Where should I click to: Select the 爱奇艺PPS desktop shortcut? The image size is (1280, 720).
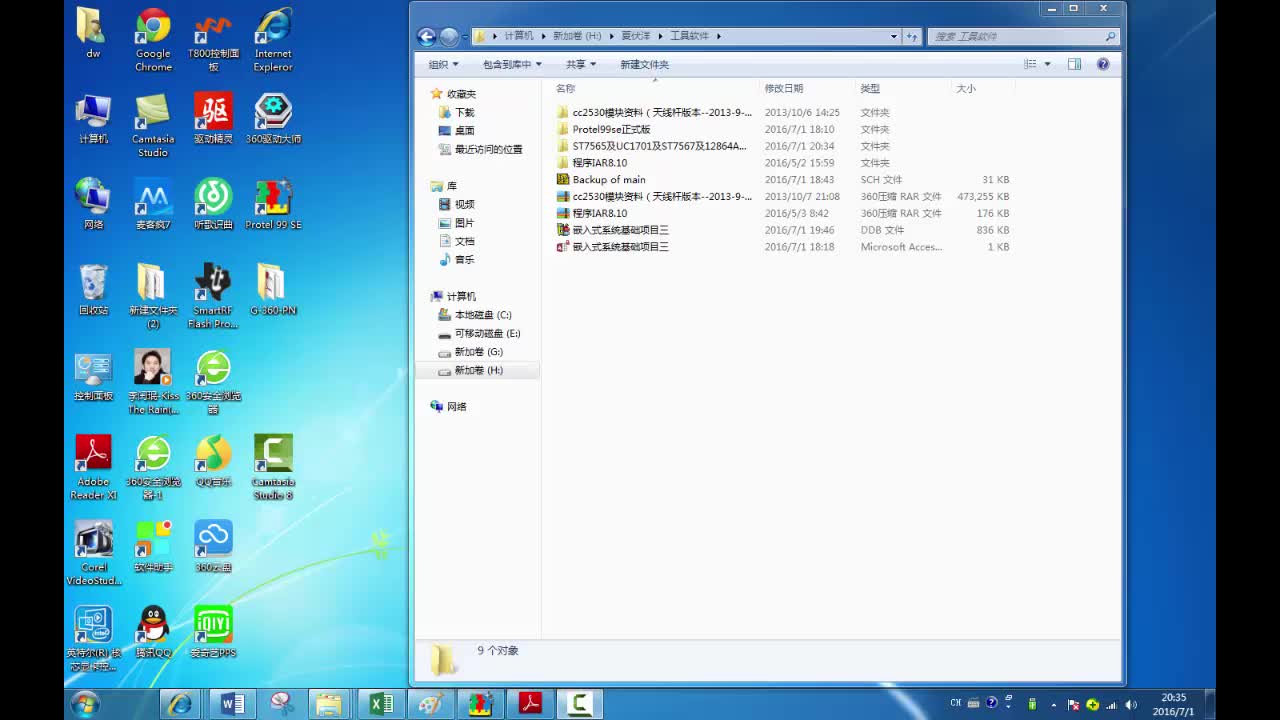click(x=213, y=632)
